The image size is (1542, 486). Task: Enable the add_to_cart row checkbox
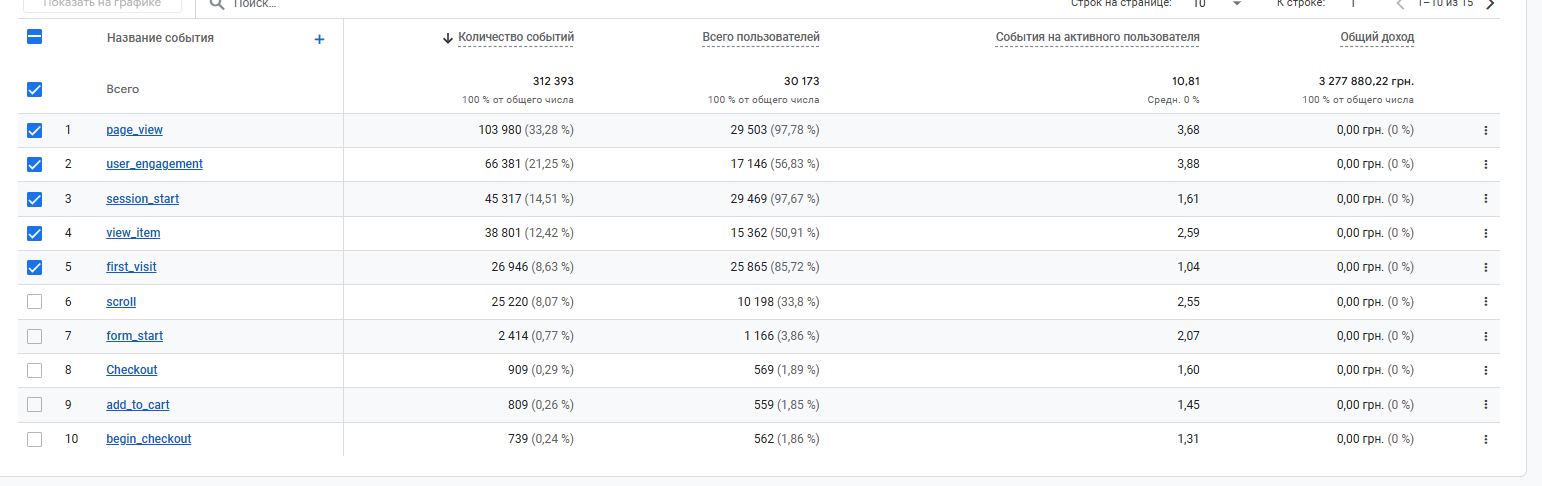(35, 405)
